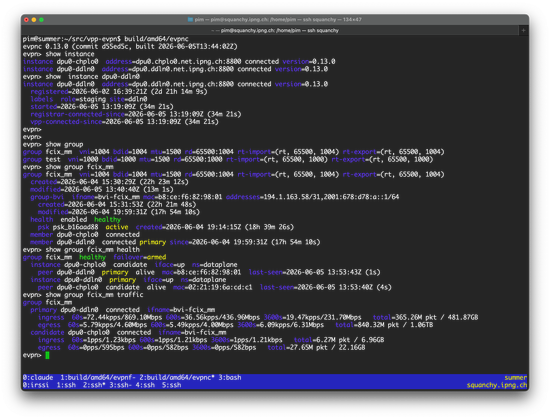Click the green cursor at evpn prompt
Screen dimensions: 550x419
pyautogui.click(x=47, y=355)
